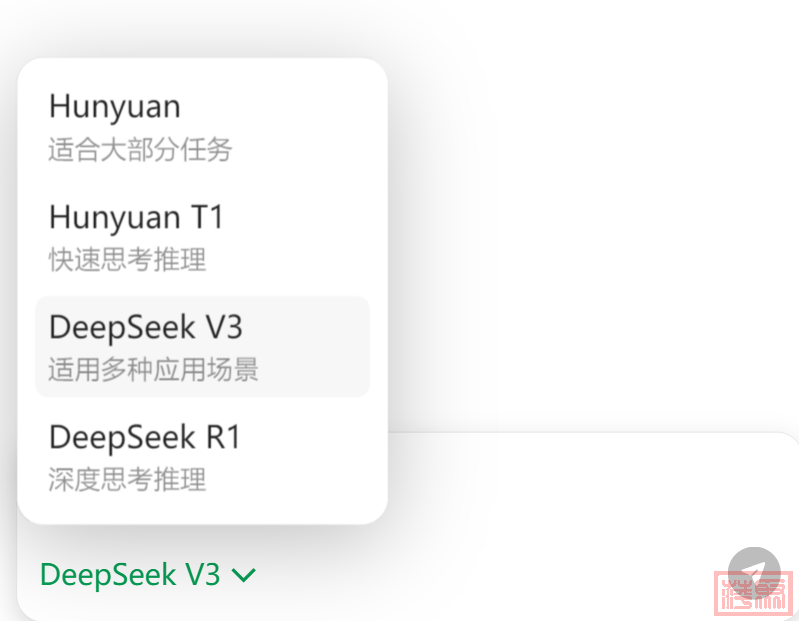Click the 快速思考推理 subtitle under Hunyuan T1
Screen dimensions: 799x621
point(127,260)
